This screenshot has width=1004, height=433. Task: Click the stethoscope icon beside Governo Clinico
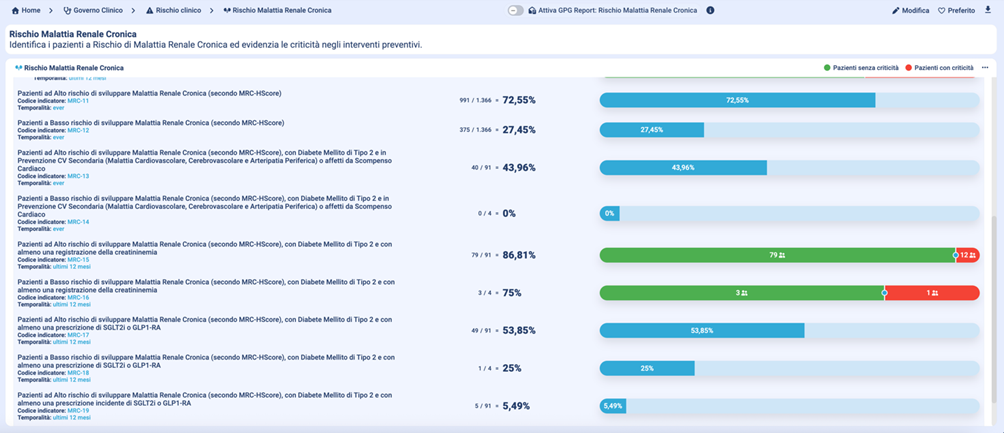pos(67,10)
